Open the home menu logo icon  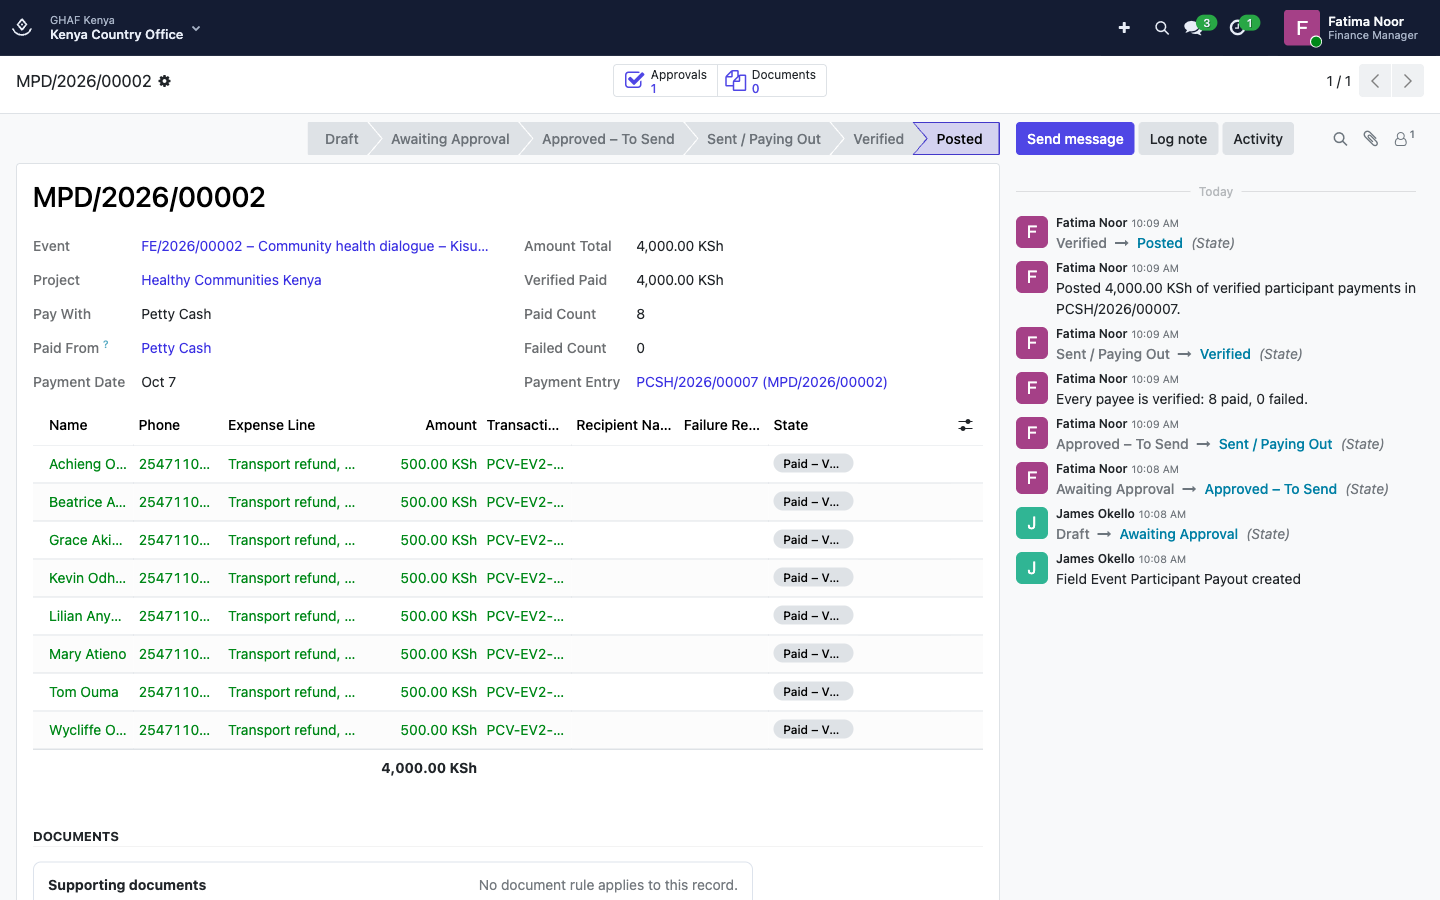(x=22, y=28)
